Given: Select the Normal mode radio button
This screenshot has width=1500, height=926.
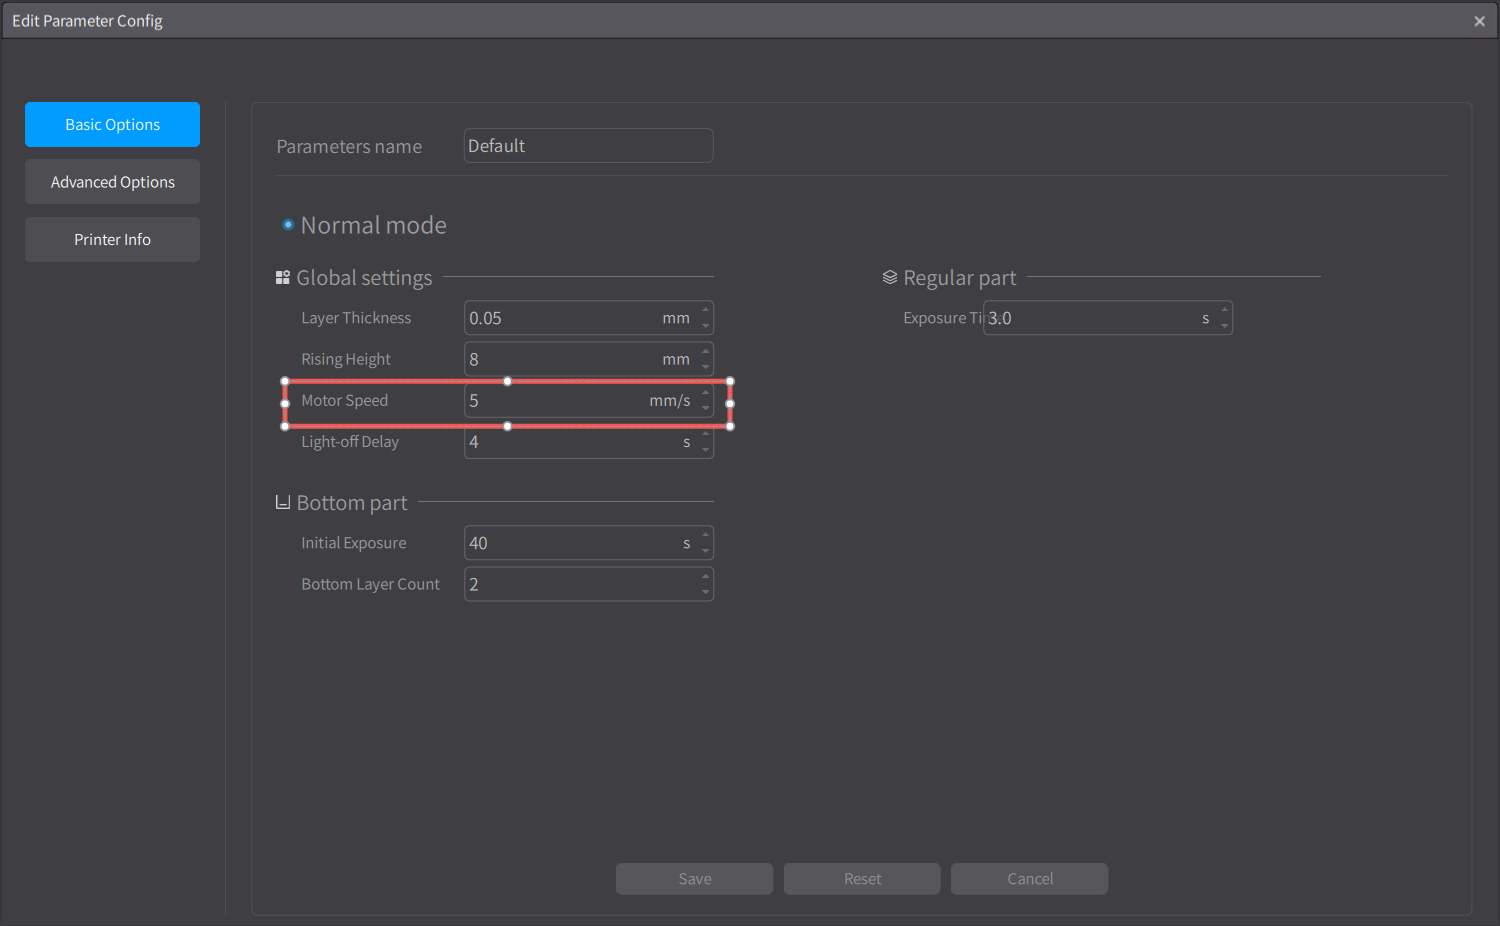Looking at the screenshot, I should pos(288,225).
